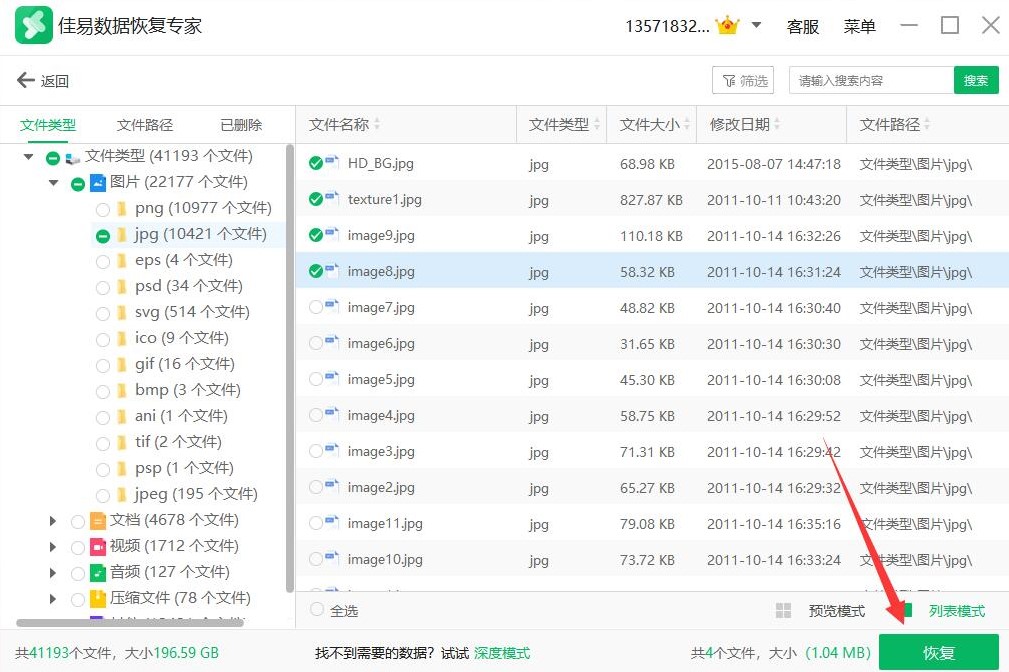
Task: Select the 压缩文件 archive category icon
Action: point(98,598)
